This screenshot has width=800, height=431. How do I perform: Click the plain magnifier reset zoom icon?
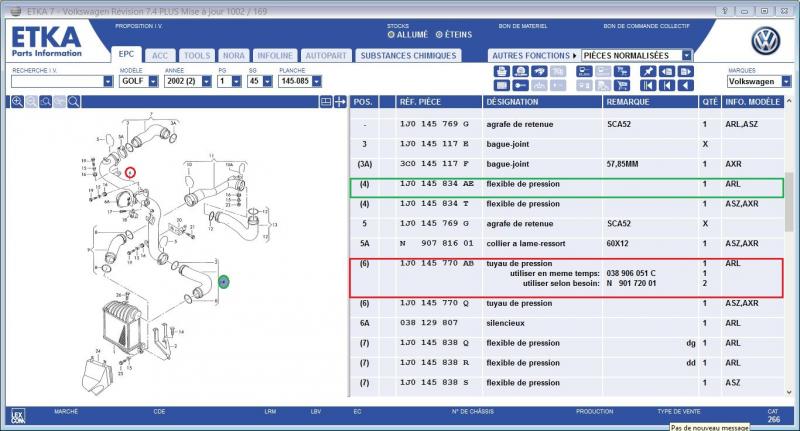pyautogui.click(x=73, y=102)
